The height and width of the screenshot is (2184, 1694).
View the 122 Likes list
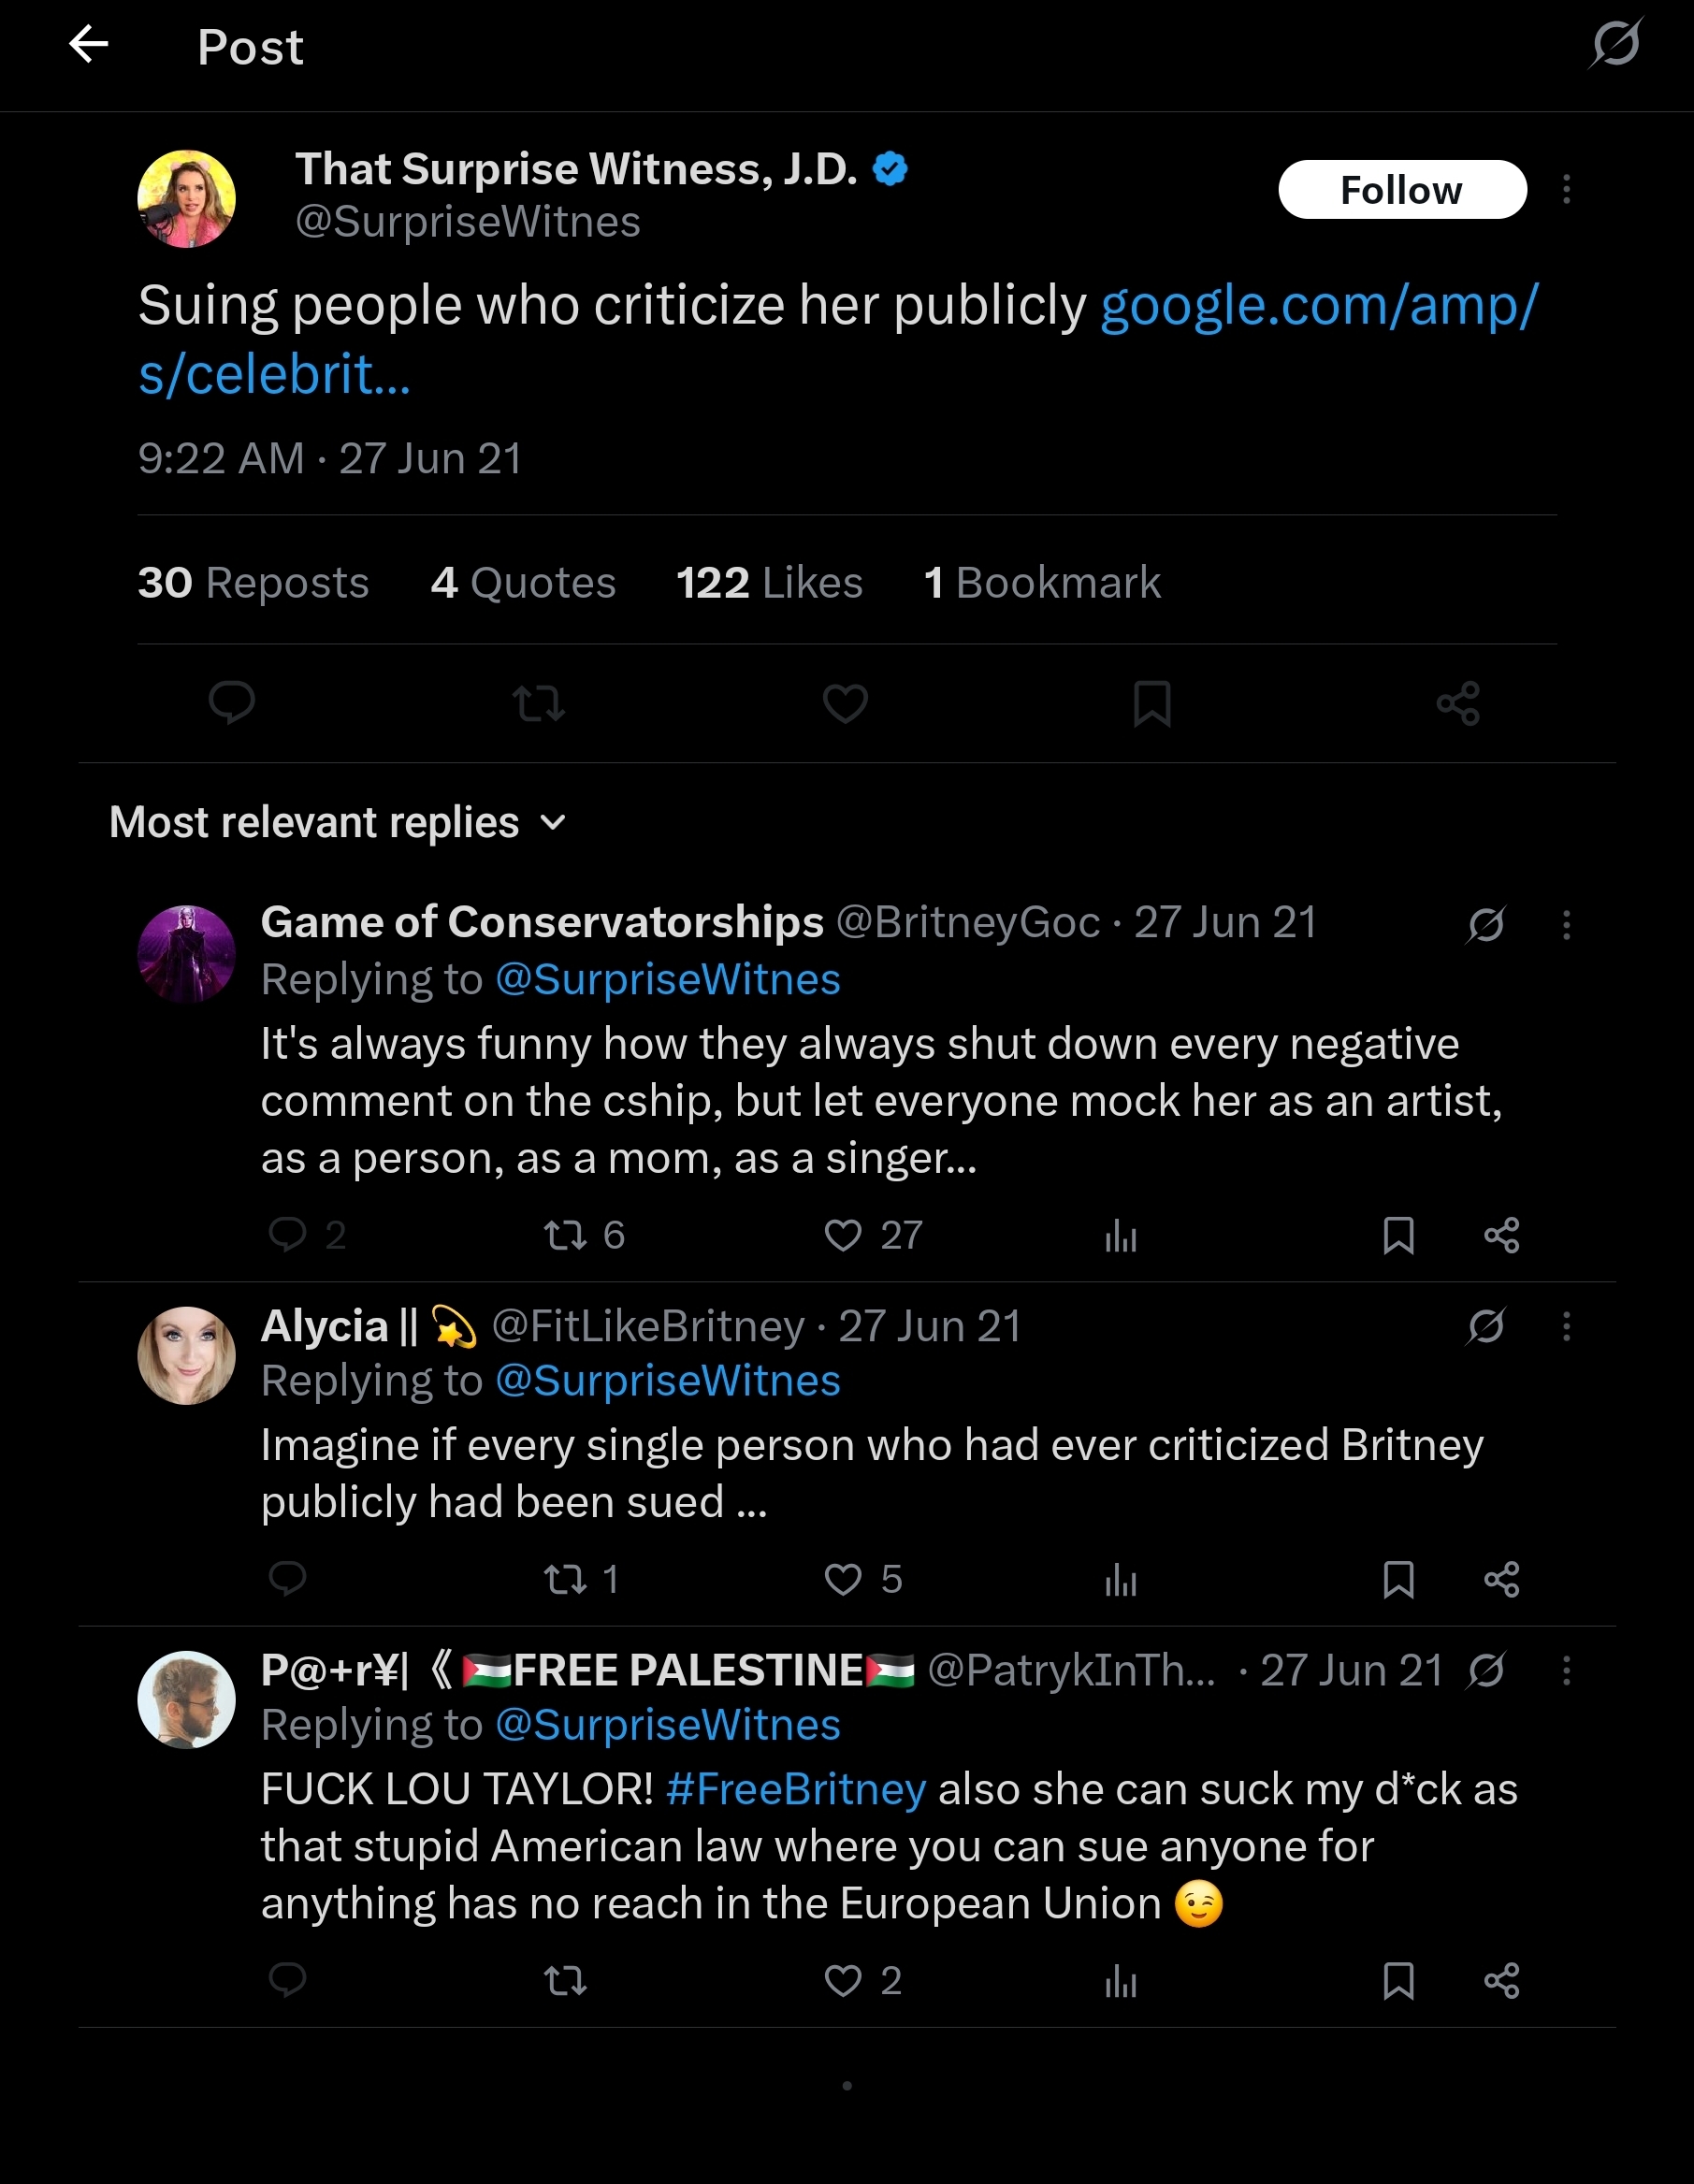[x=769, y=583]
